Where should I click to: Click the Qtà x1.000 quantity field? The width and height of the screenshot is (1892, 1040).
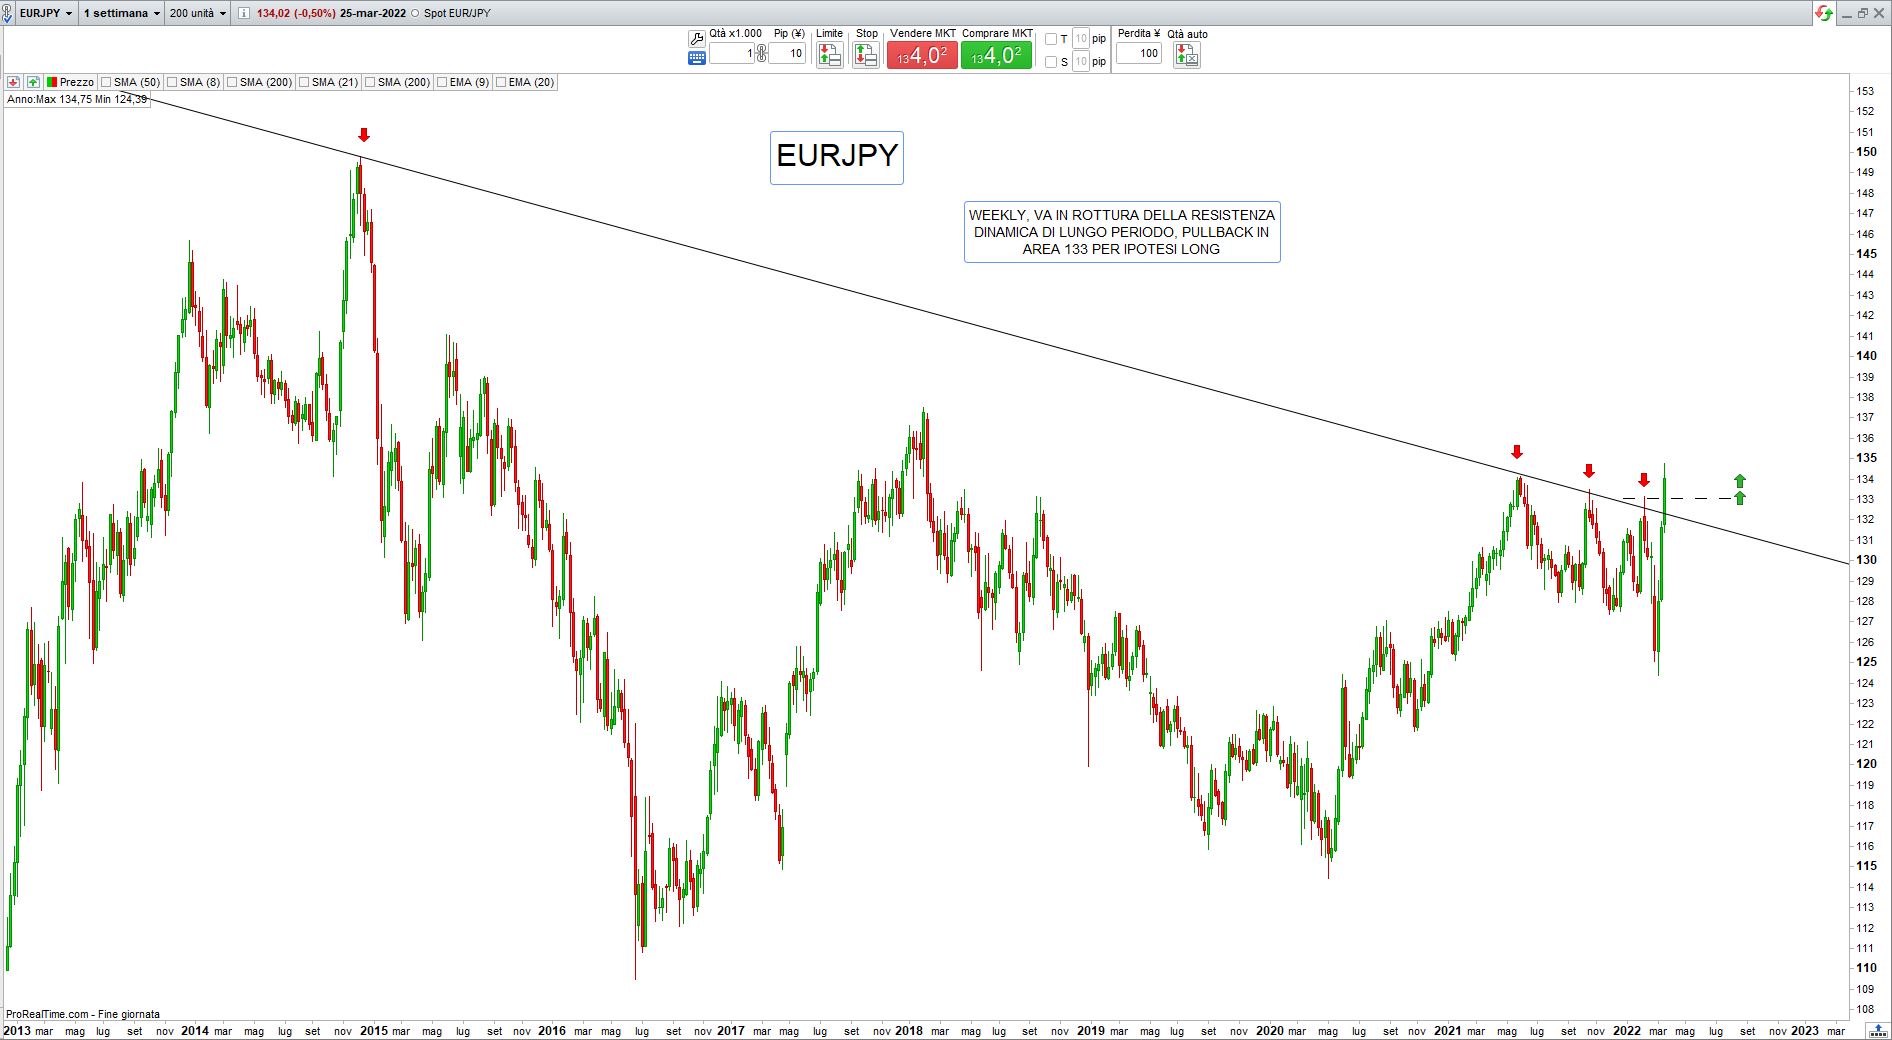(x=732, y=54)
